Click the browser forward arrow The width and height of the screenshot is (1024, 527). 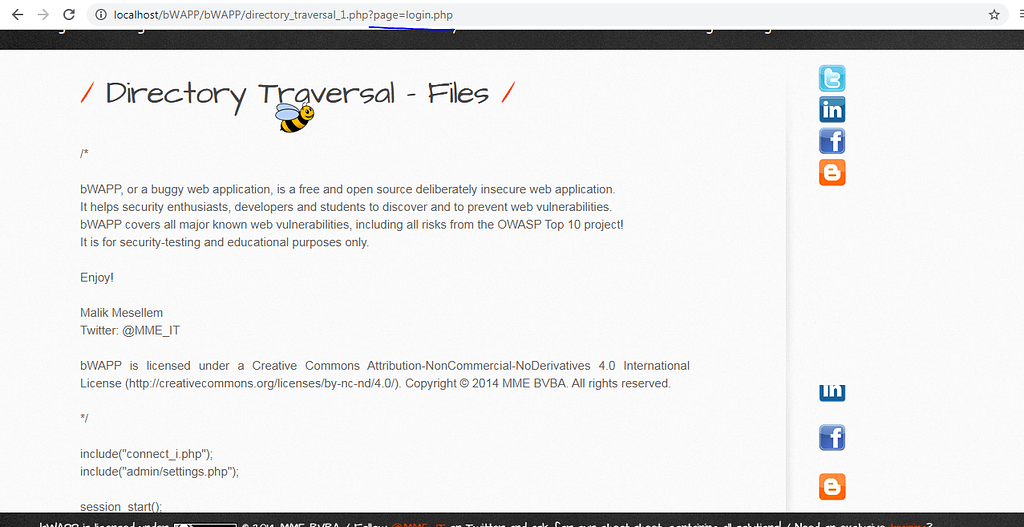pyautogui.click(x=43, y=14)
